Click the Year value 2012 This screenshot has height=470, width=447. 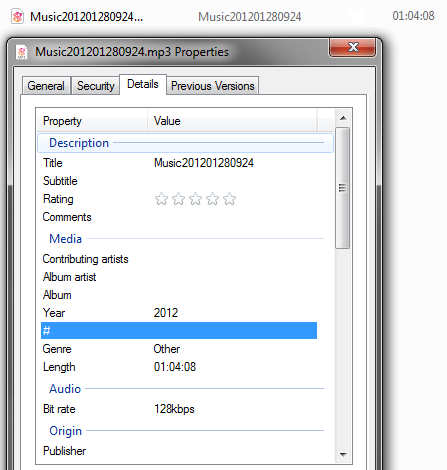[x=166, y=313]
